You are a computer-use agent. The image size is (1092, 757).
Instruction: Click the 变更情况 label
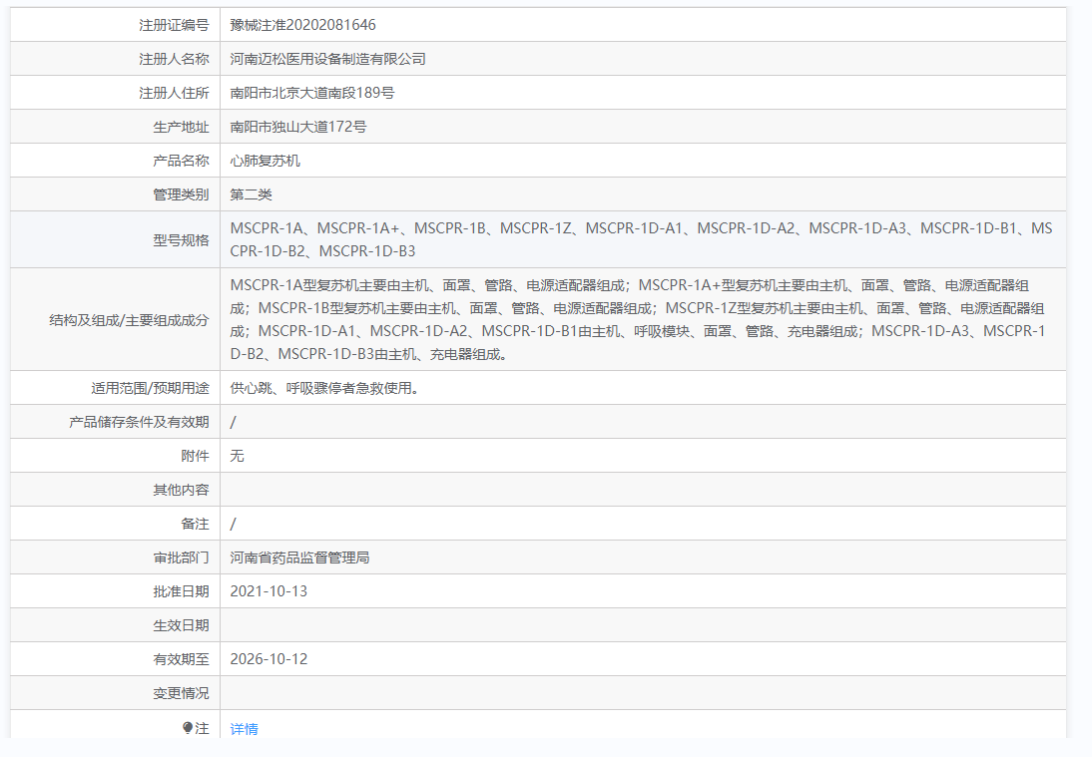181,694
